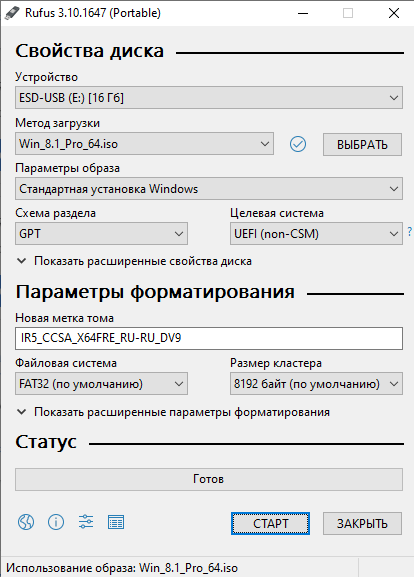Open the Win_8.1_Pro_64.iso boot selection dropdown
414x577 pixels.
(144, 144)
